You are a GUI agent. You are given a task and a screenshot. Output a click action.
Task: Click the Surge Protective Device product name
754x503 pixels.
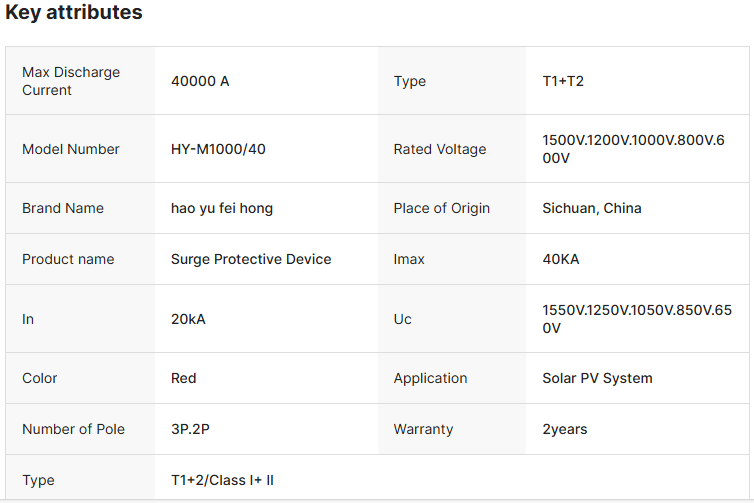pyautogui.click(x=251, y=259)
